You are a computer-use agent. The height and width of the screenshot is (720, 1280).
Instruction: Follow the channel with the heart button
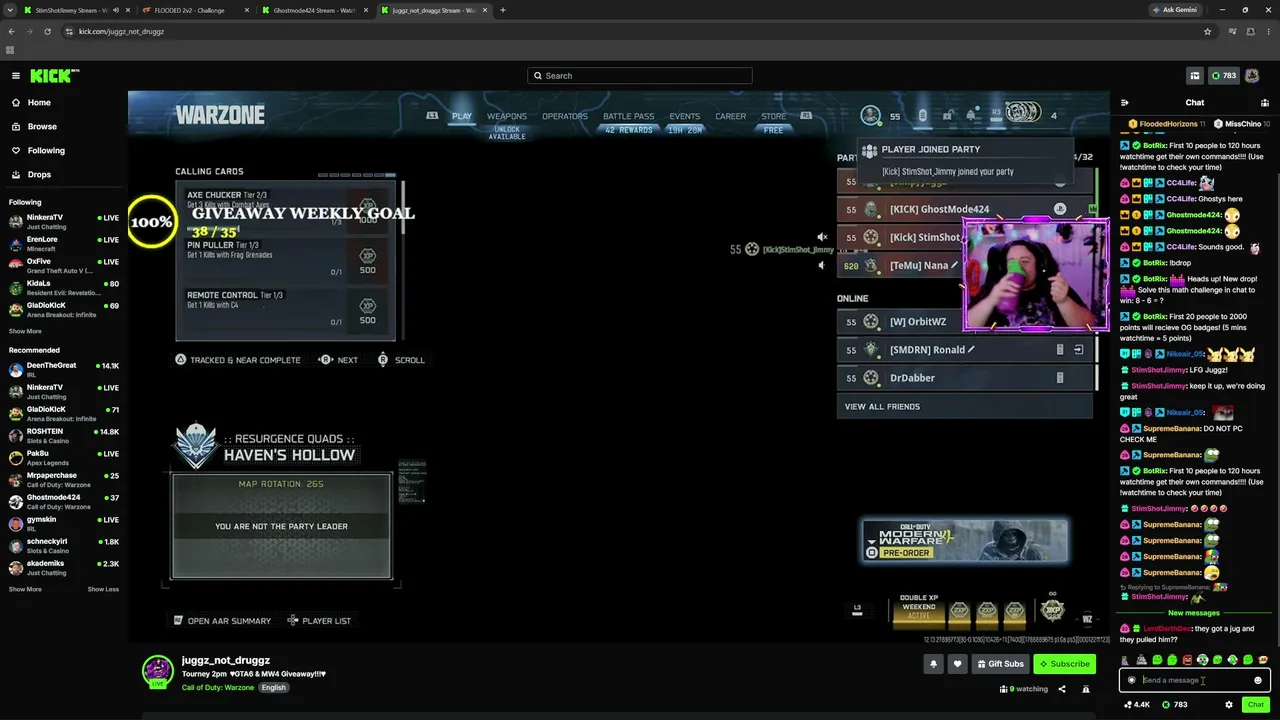click(957, 664)
